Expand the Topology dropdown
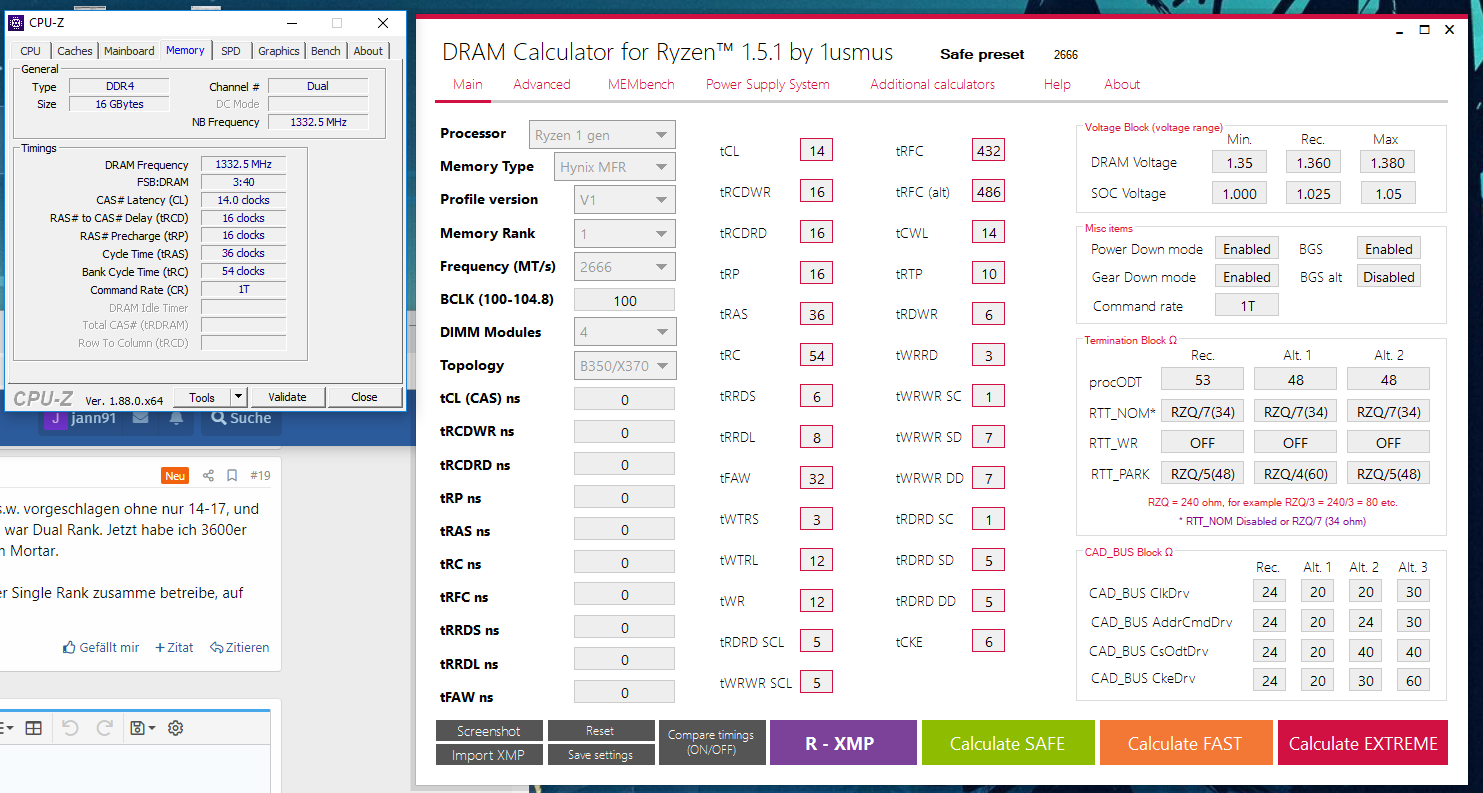 click(x=626, y=366)
